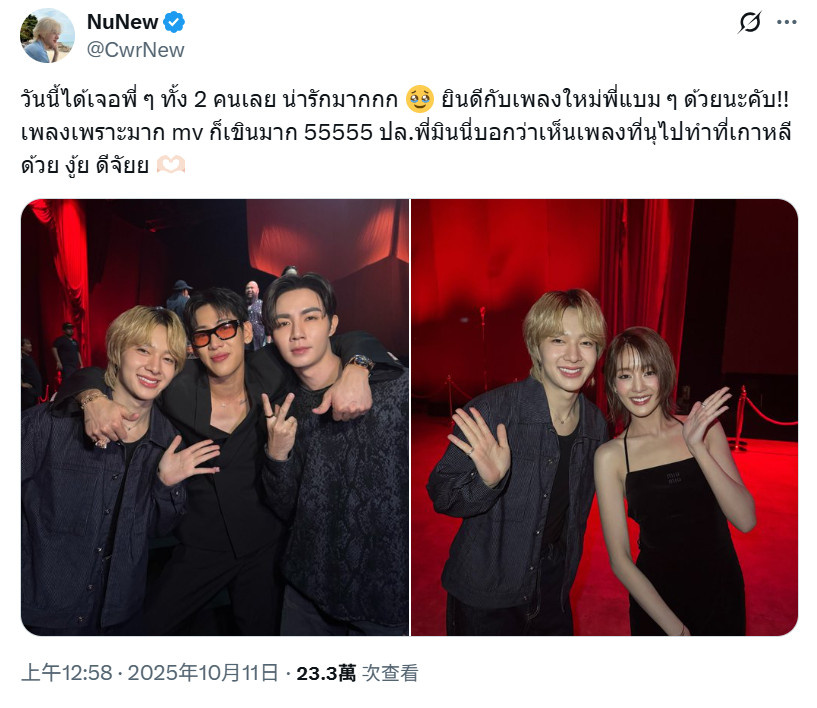Click the 2025年10月11日 date

point(203,673)
